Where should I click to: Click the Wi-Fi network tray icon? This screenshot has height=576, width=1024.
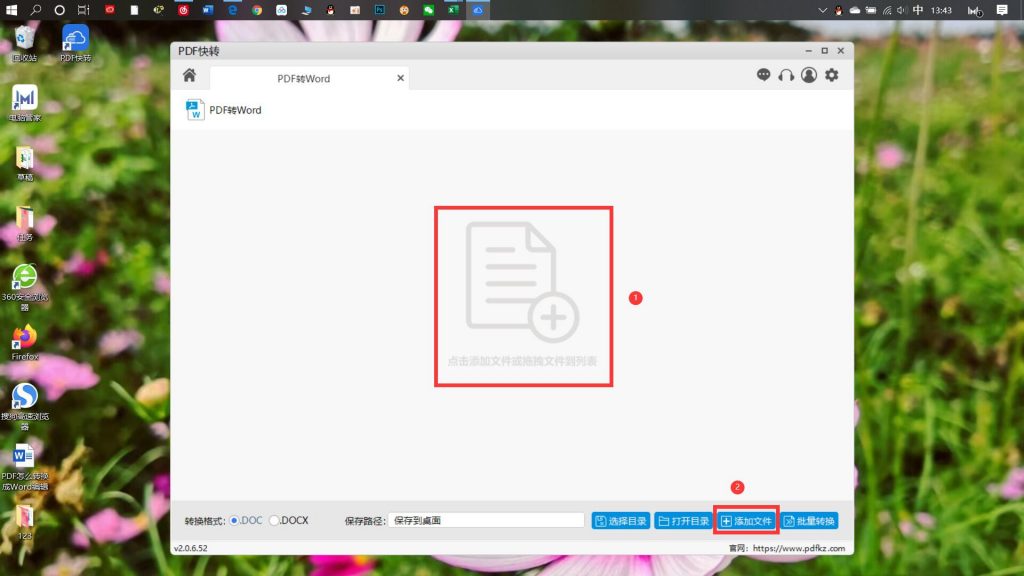[887, 10]
